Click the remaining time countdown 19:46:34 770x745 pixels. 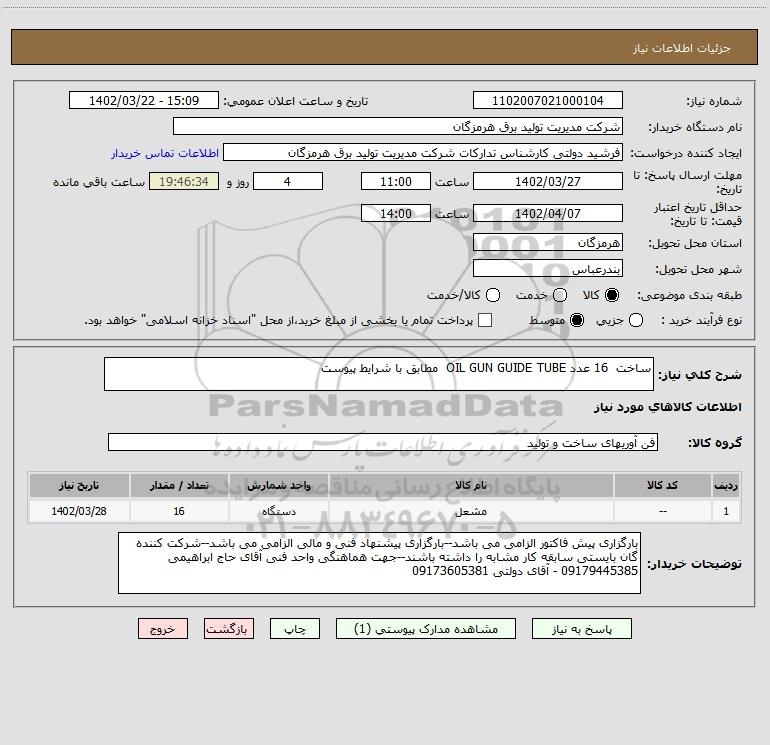click(x=184, y=181)
